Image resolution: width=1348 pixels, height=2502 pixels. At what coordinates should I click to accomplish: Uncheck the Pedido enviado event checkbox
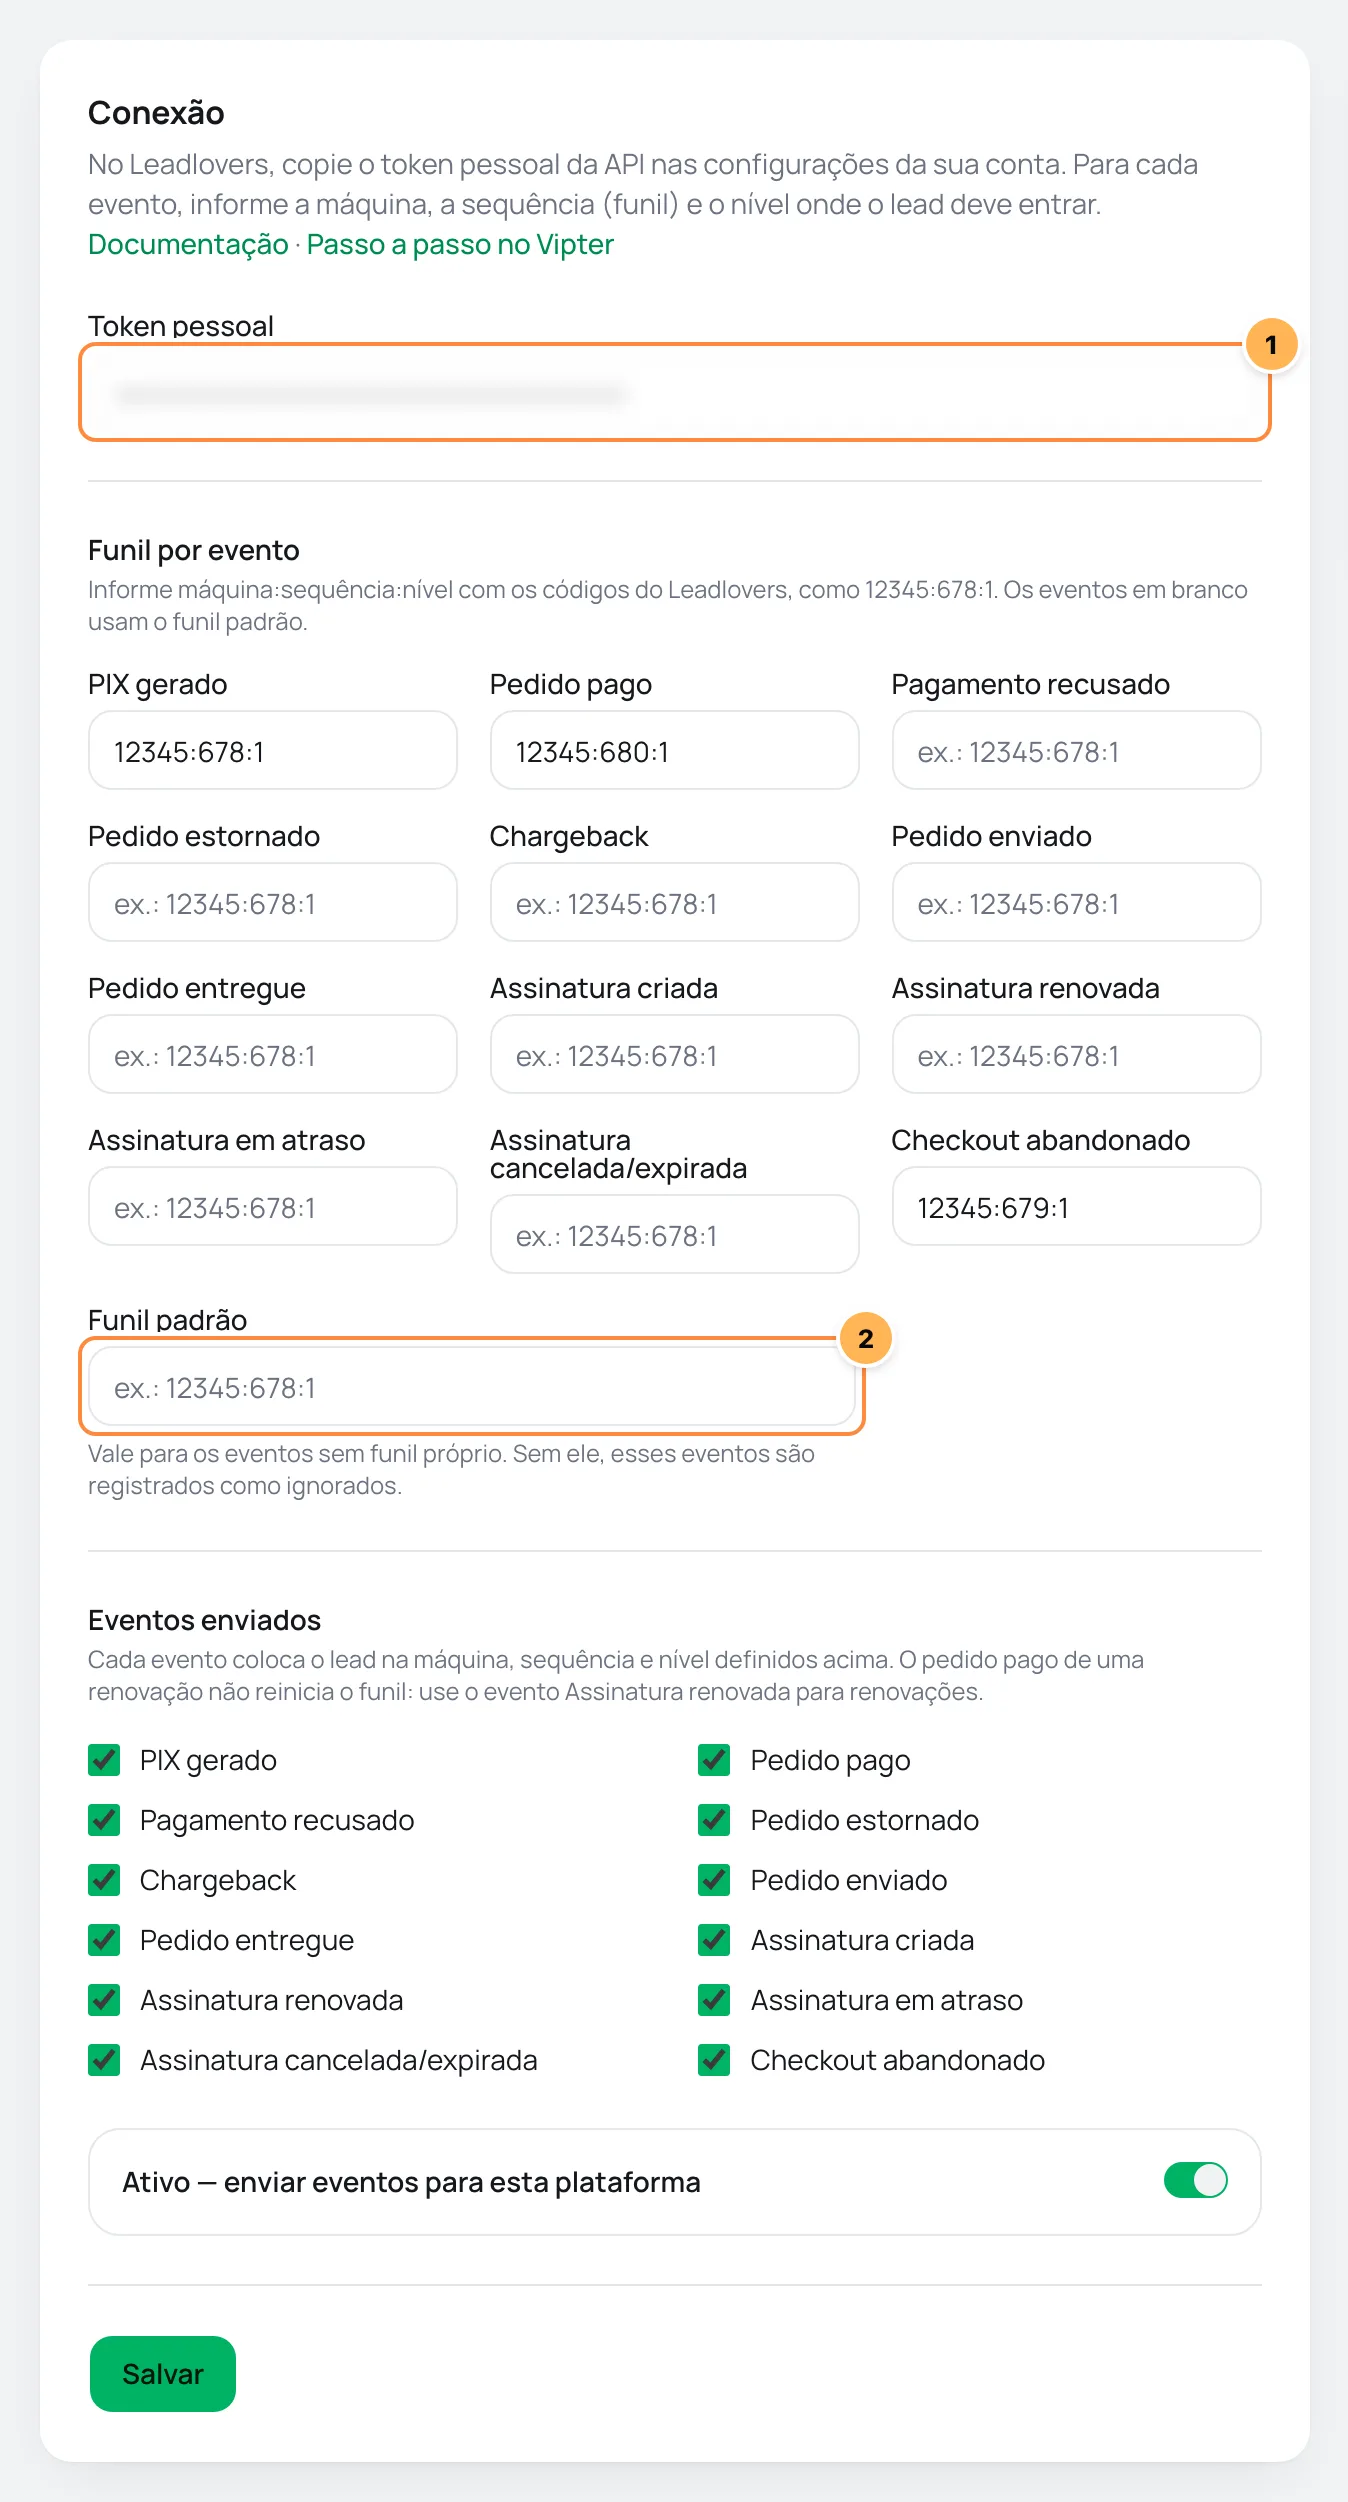(714, 1880)
